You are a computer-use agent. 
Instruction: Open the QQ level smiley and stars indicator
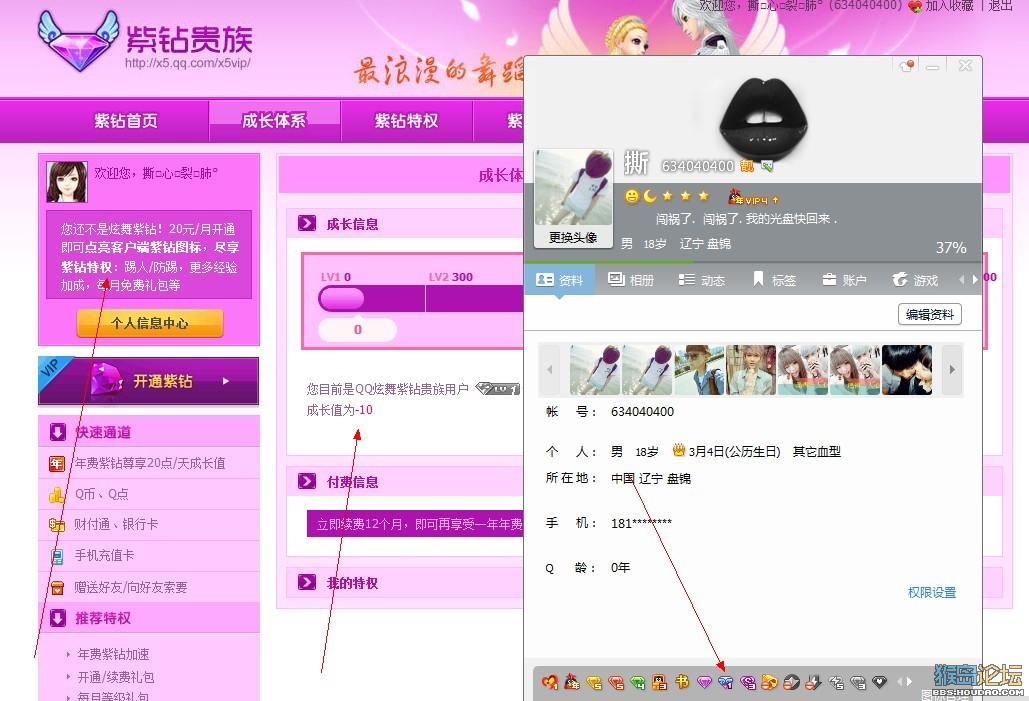(667, 196)
